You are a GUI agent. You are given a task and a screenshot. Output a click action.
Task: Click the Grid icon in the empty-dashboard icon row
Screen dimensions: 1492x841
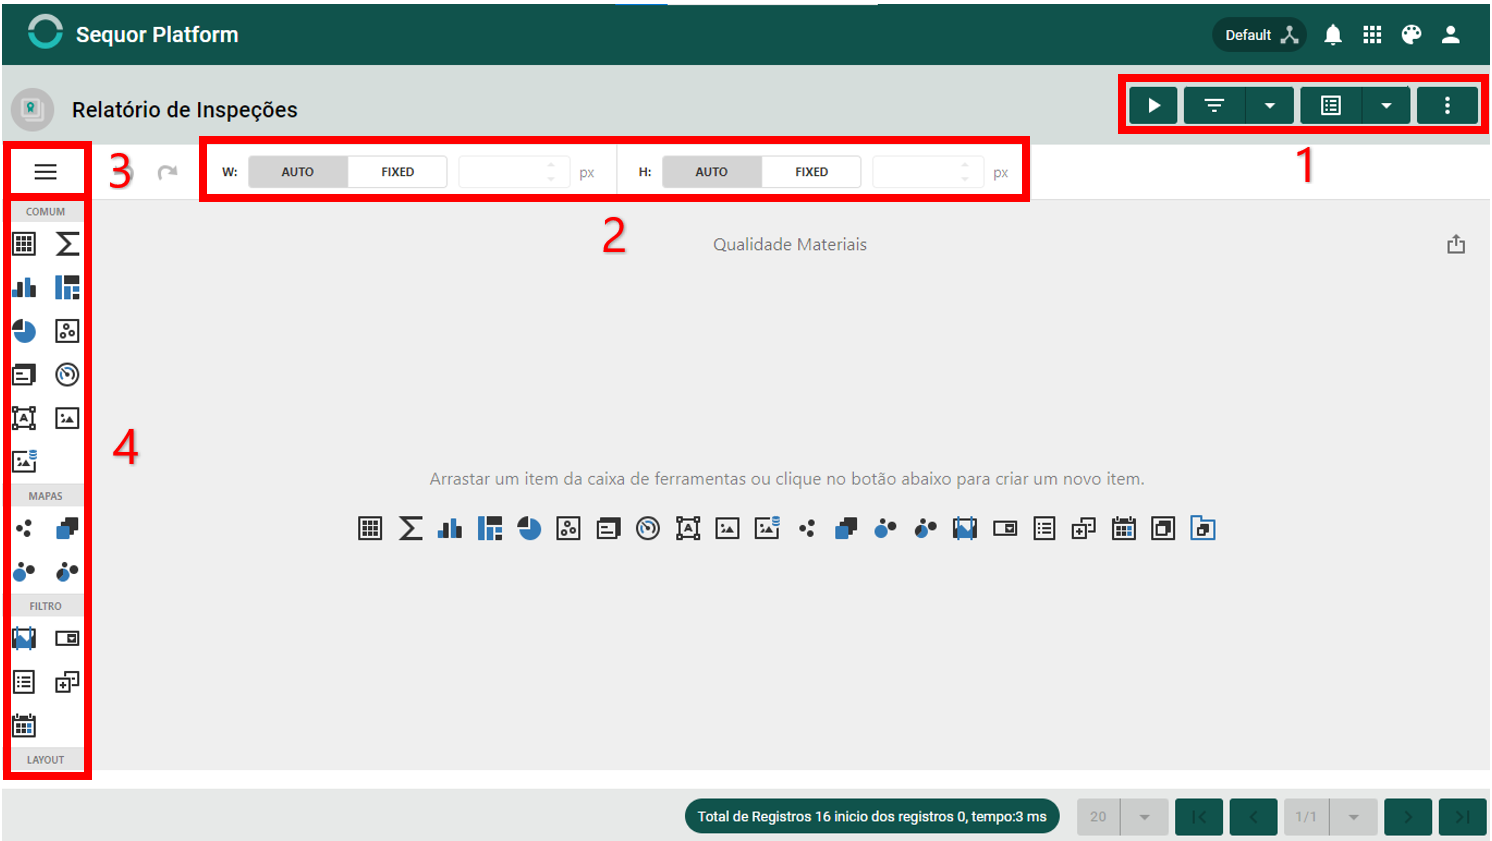(370, 528)
